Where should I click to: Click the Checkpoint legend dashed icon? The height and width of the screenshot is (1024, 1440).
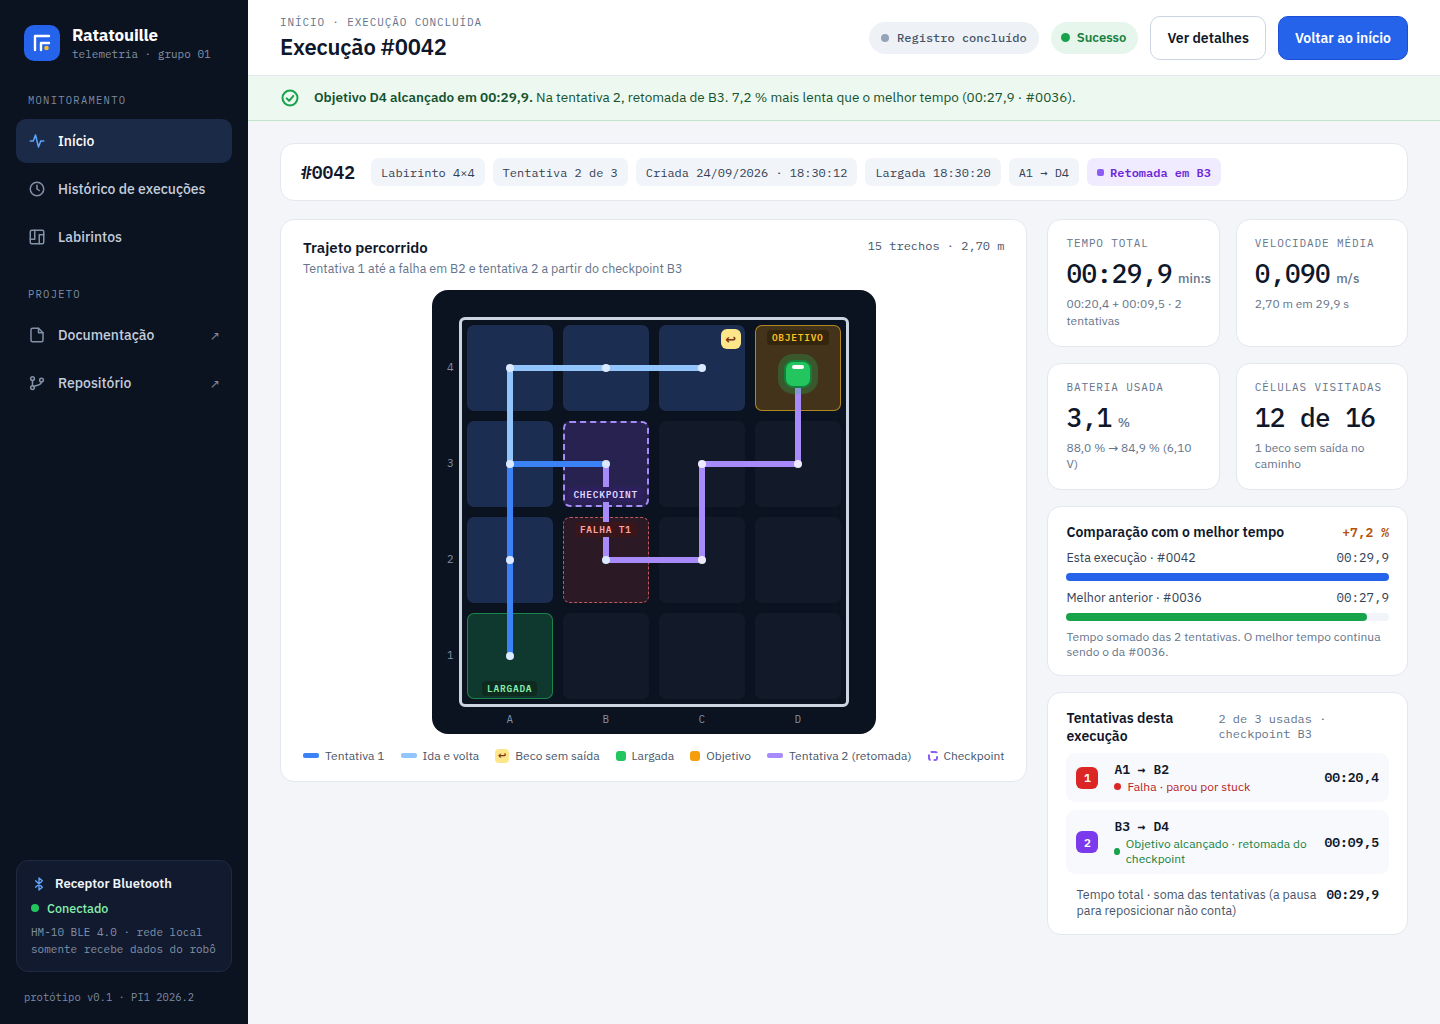coord(933,756)
